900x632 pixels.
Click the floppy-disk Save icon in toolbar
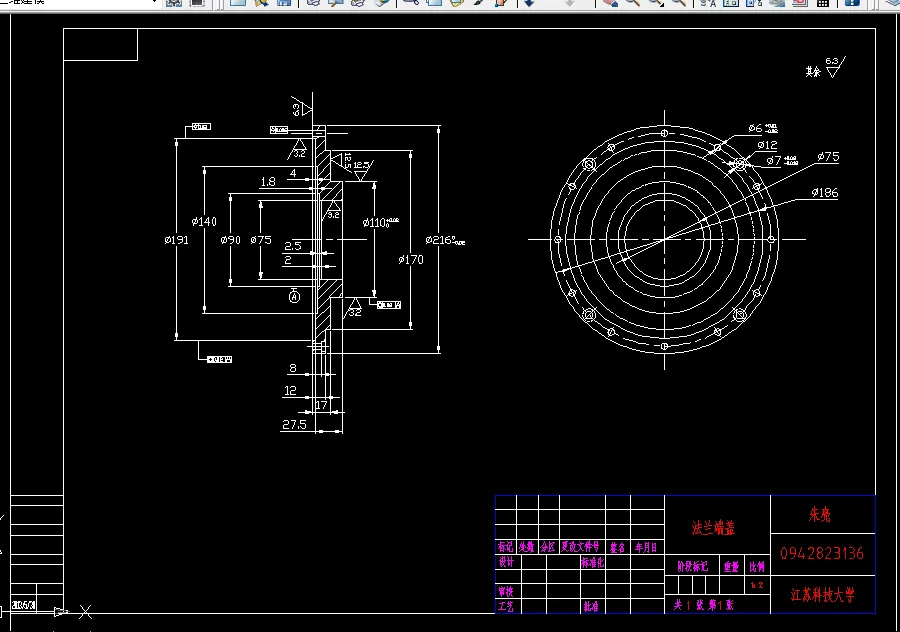pos(284,3)
